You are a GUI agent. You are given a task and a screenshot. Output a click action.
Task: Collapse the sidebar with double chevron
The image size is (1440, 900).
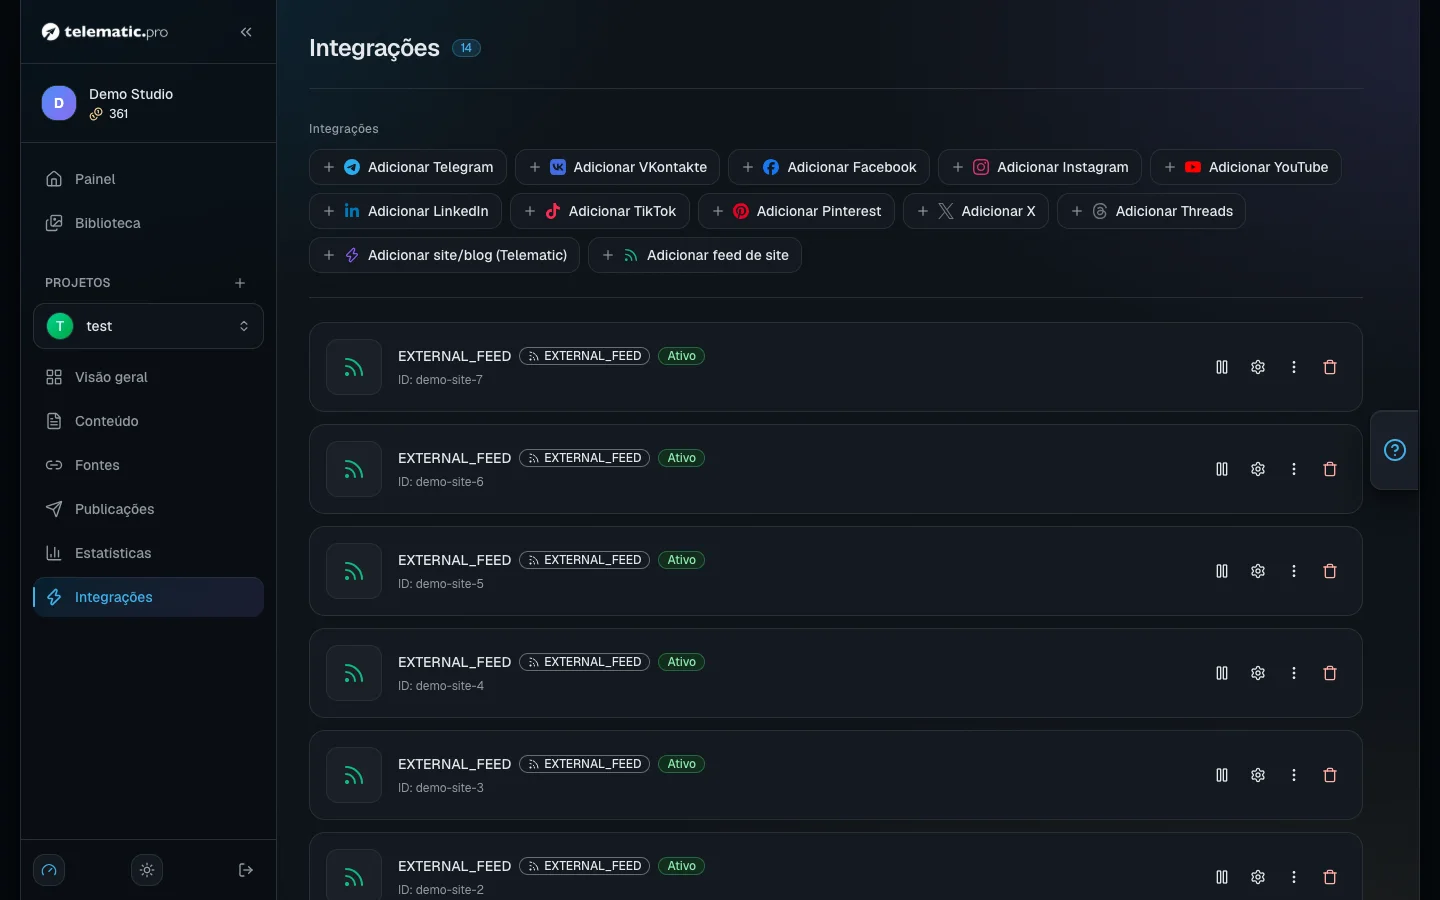click(x=246, y=32)
